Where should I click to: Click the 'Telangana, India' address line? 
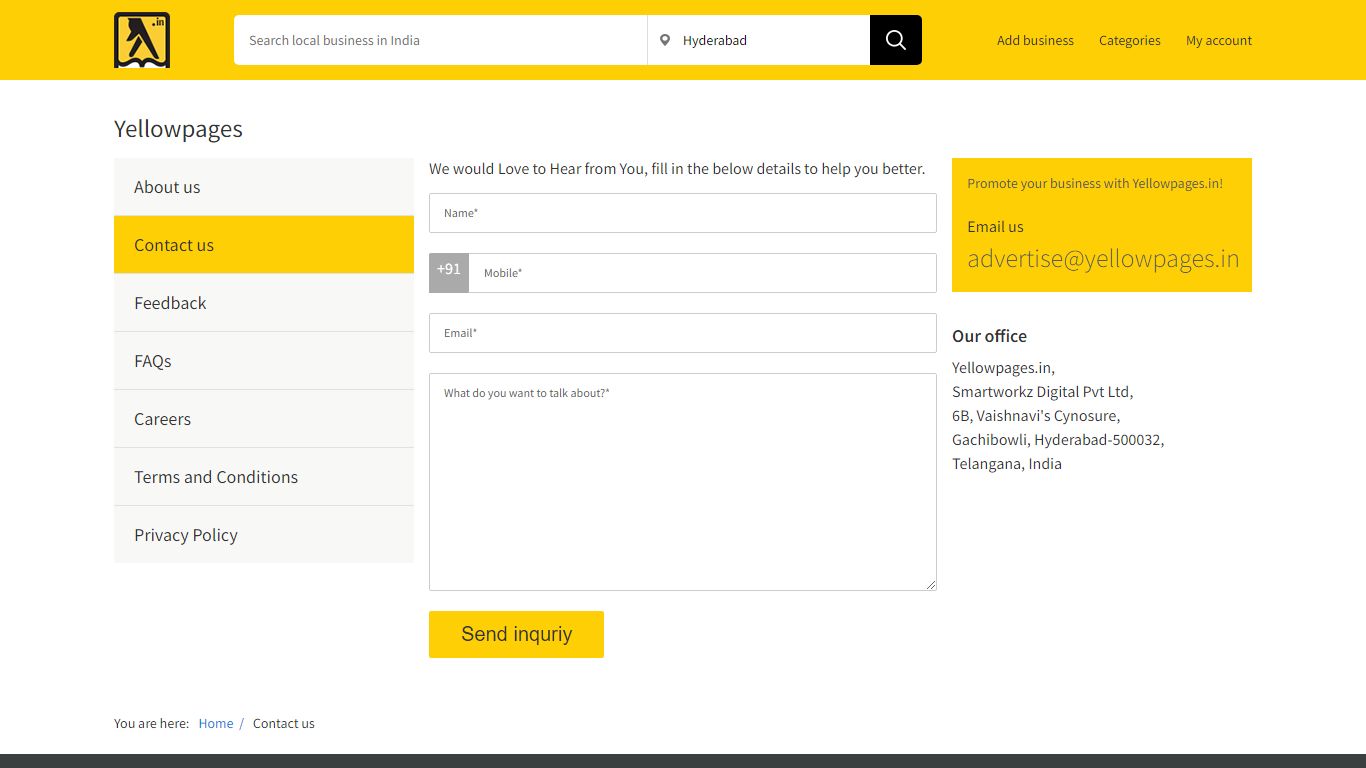[x=1007, y=464]
